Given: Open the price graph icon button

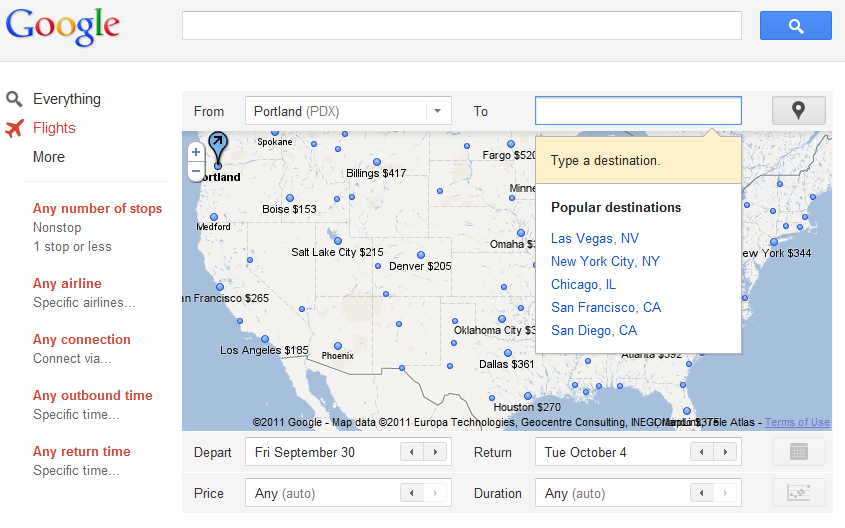Looking at the screenshot, I should tap(799, 492).
